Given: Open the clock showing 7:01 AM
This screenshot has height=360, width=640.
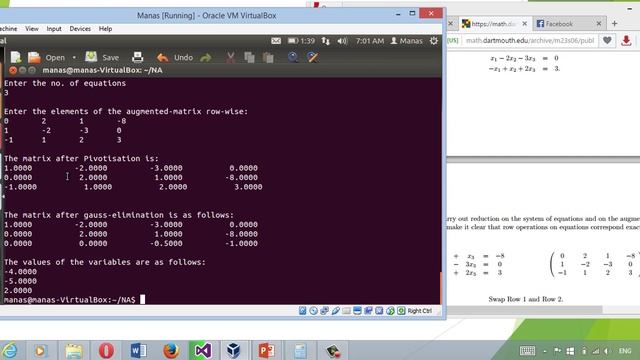Looking at the screenshot, I should (x=370, y=41).
